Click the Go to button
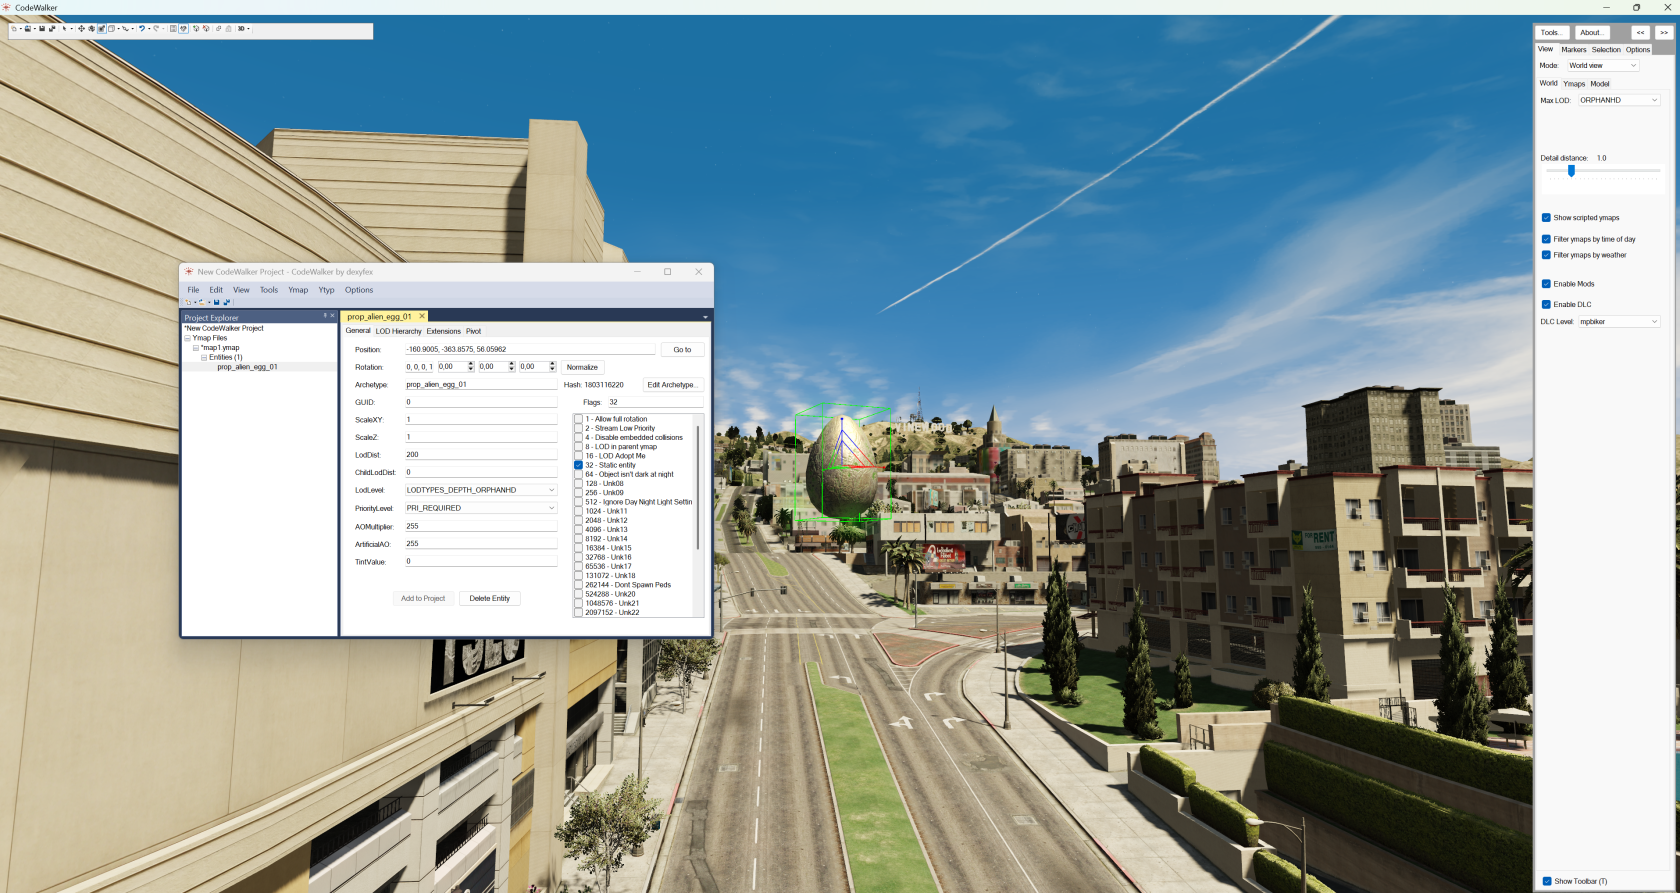1680x893 pixels. (682, 350)
